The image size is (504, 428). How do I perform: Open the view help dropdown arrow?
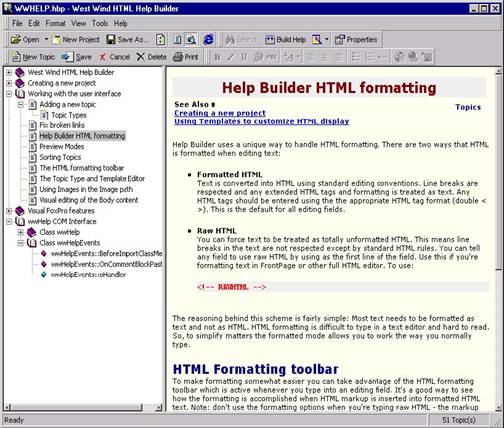327,40
